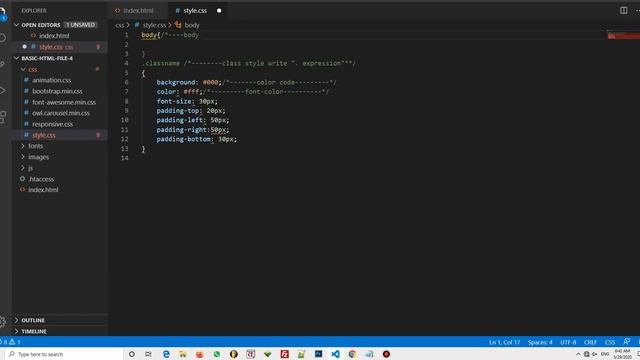The width and height of the screenshot is (640, 360).
Task: Click the css breadcrumb segment
Action: 120,25
